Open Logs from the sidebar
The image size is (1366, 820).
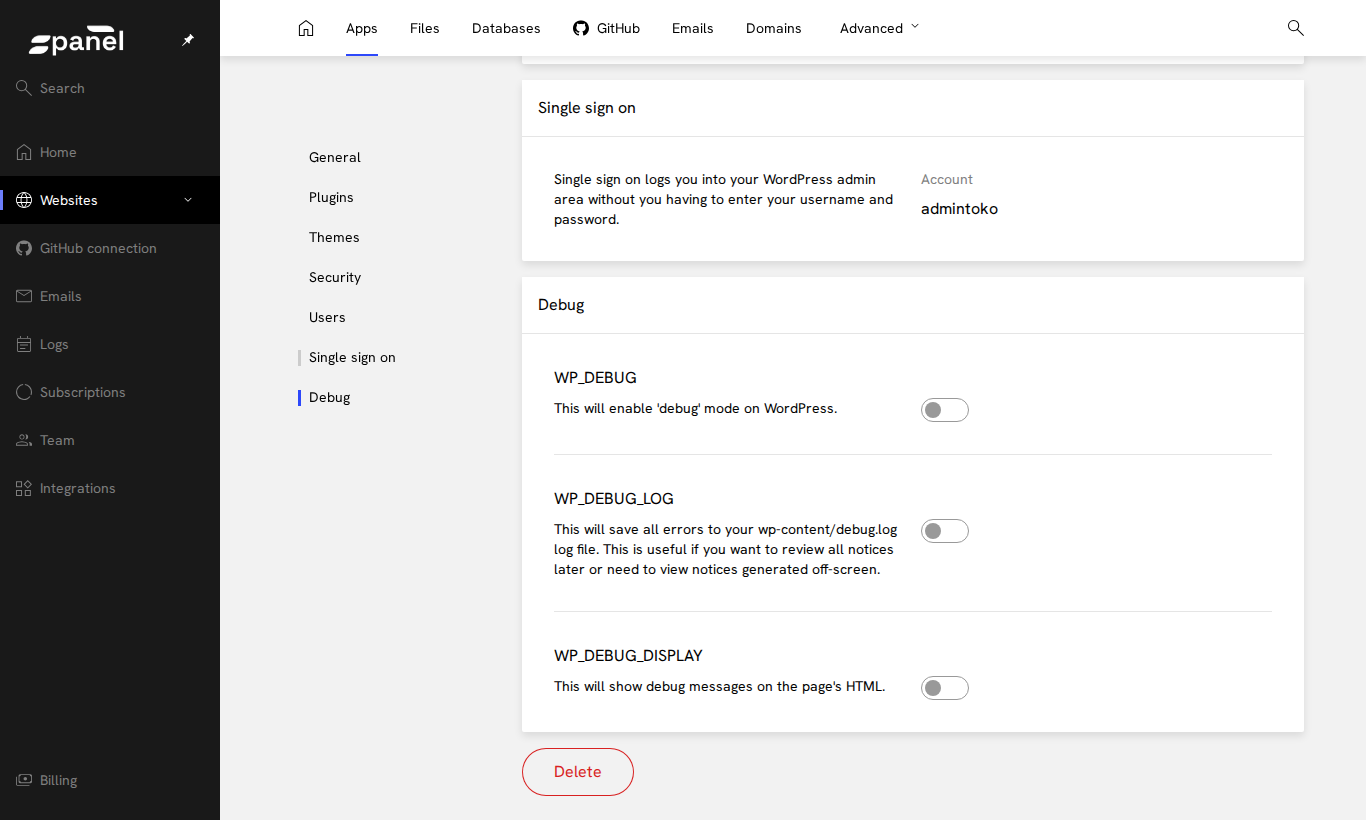click(x=110, y=344)
